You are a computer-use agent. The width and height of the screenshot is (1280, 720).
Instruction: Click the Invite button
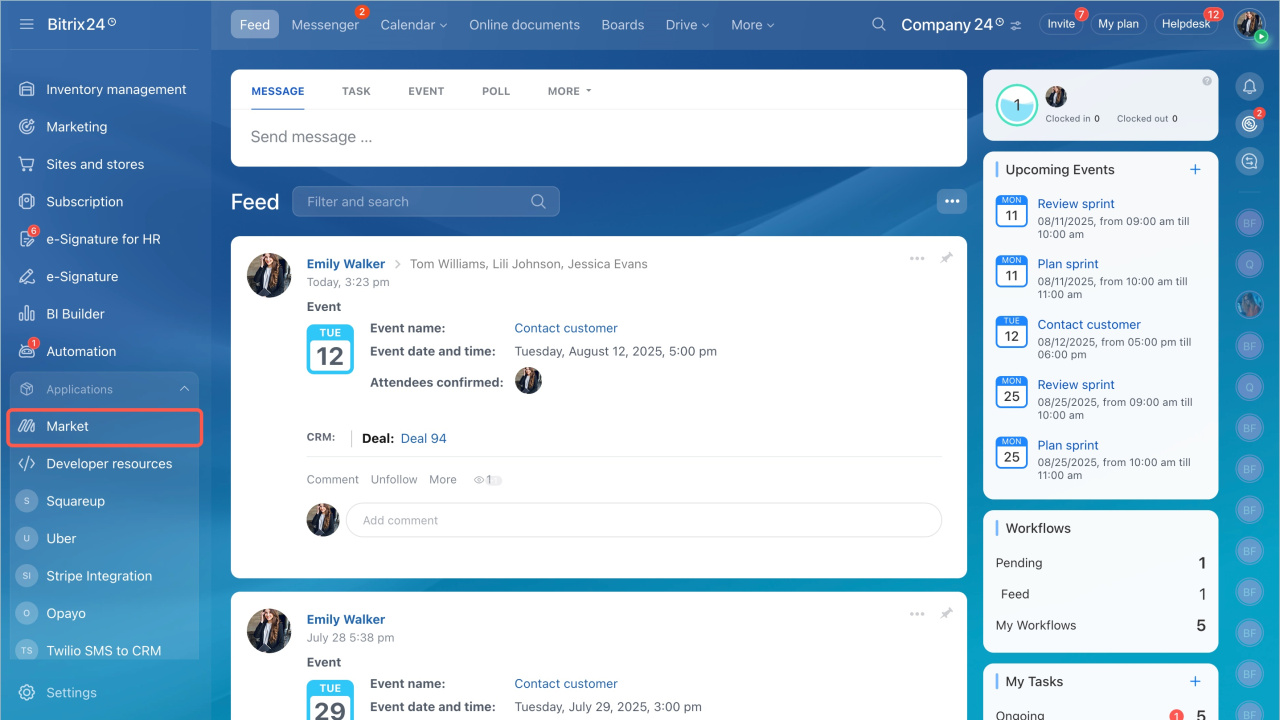point(1061,24)
